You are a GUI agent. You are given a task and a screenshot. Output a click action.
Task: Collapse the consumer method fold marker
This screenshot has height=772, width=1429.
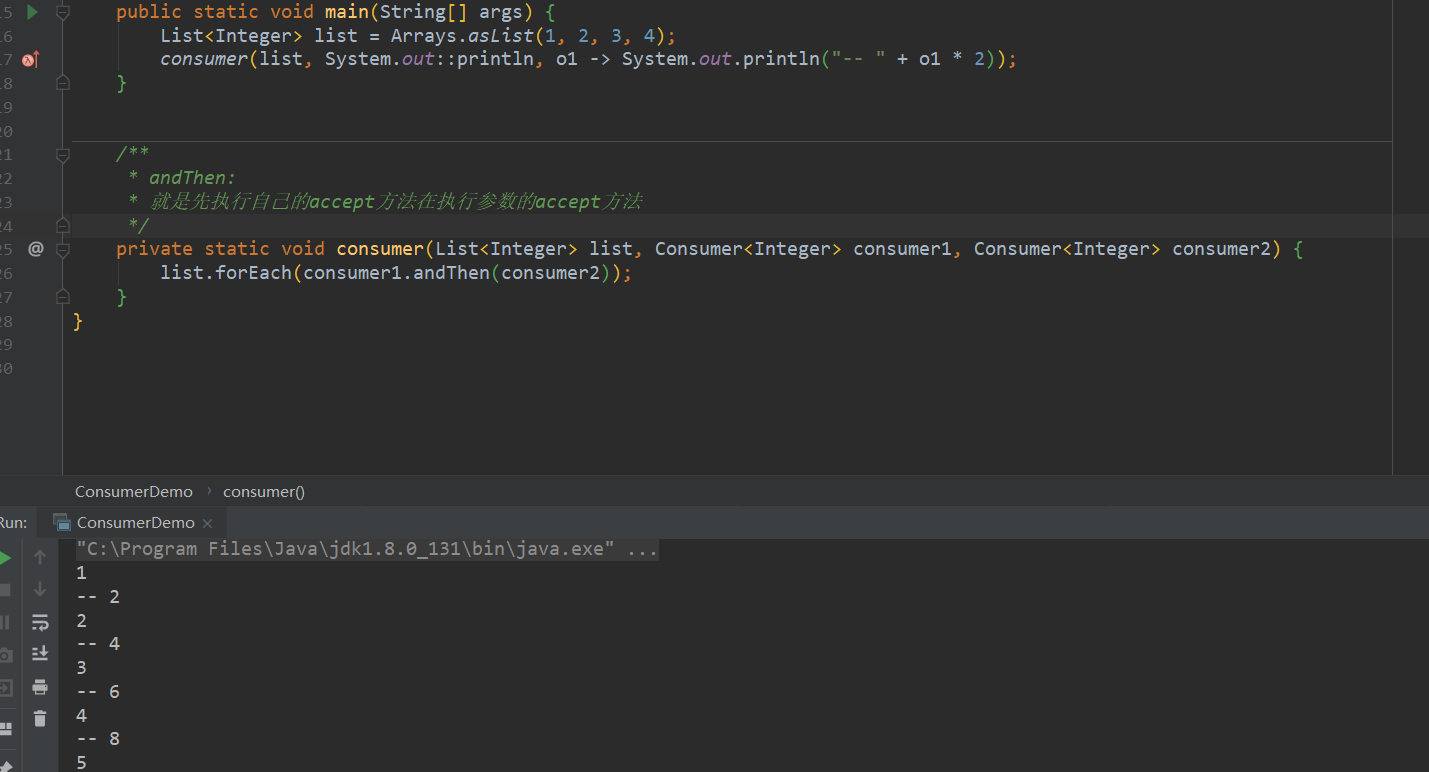pos(63,249)
